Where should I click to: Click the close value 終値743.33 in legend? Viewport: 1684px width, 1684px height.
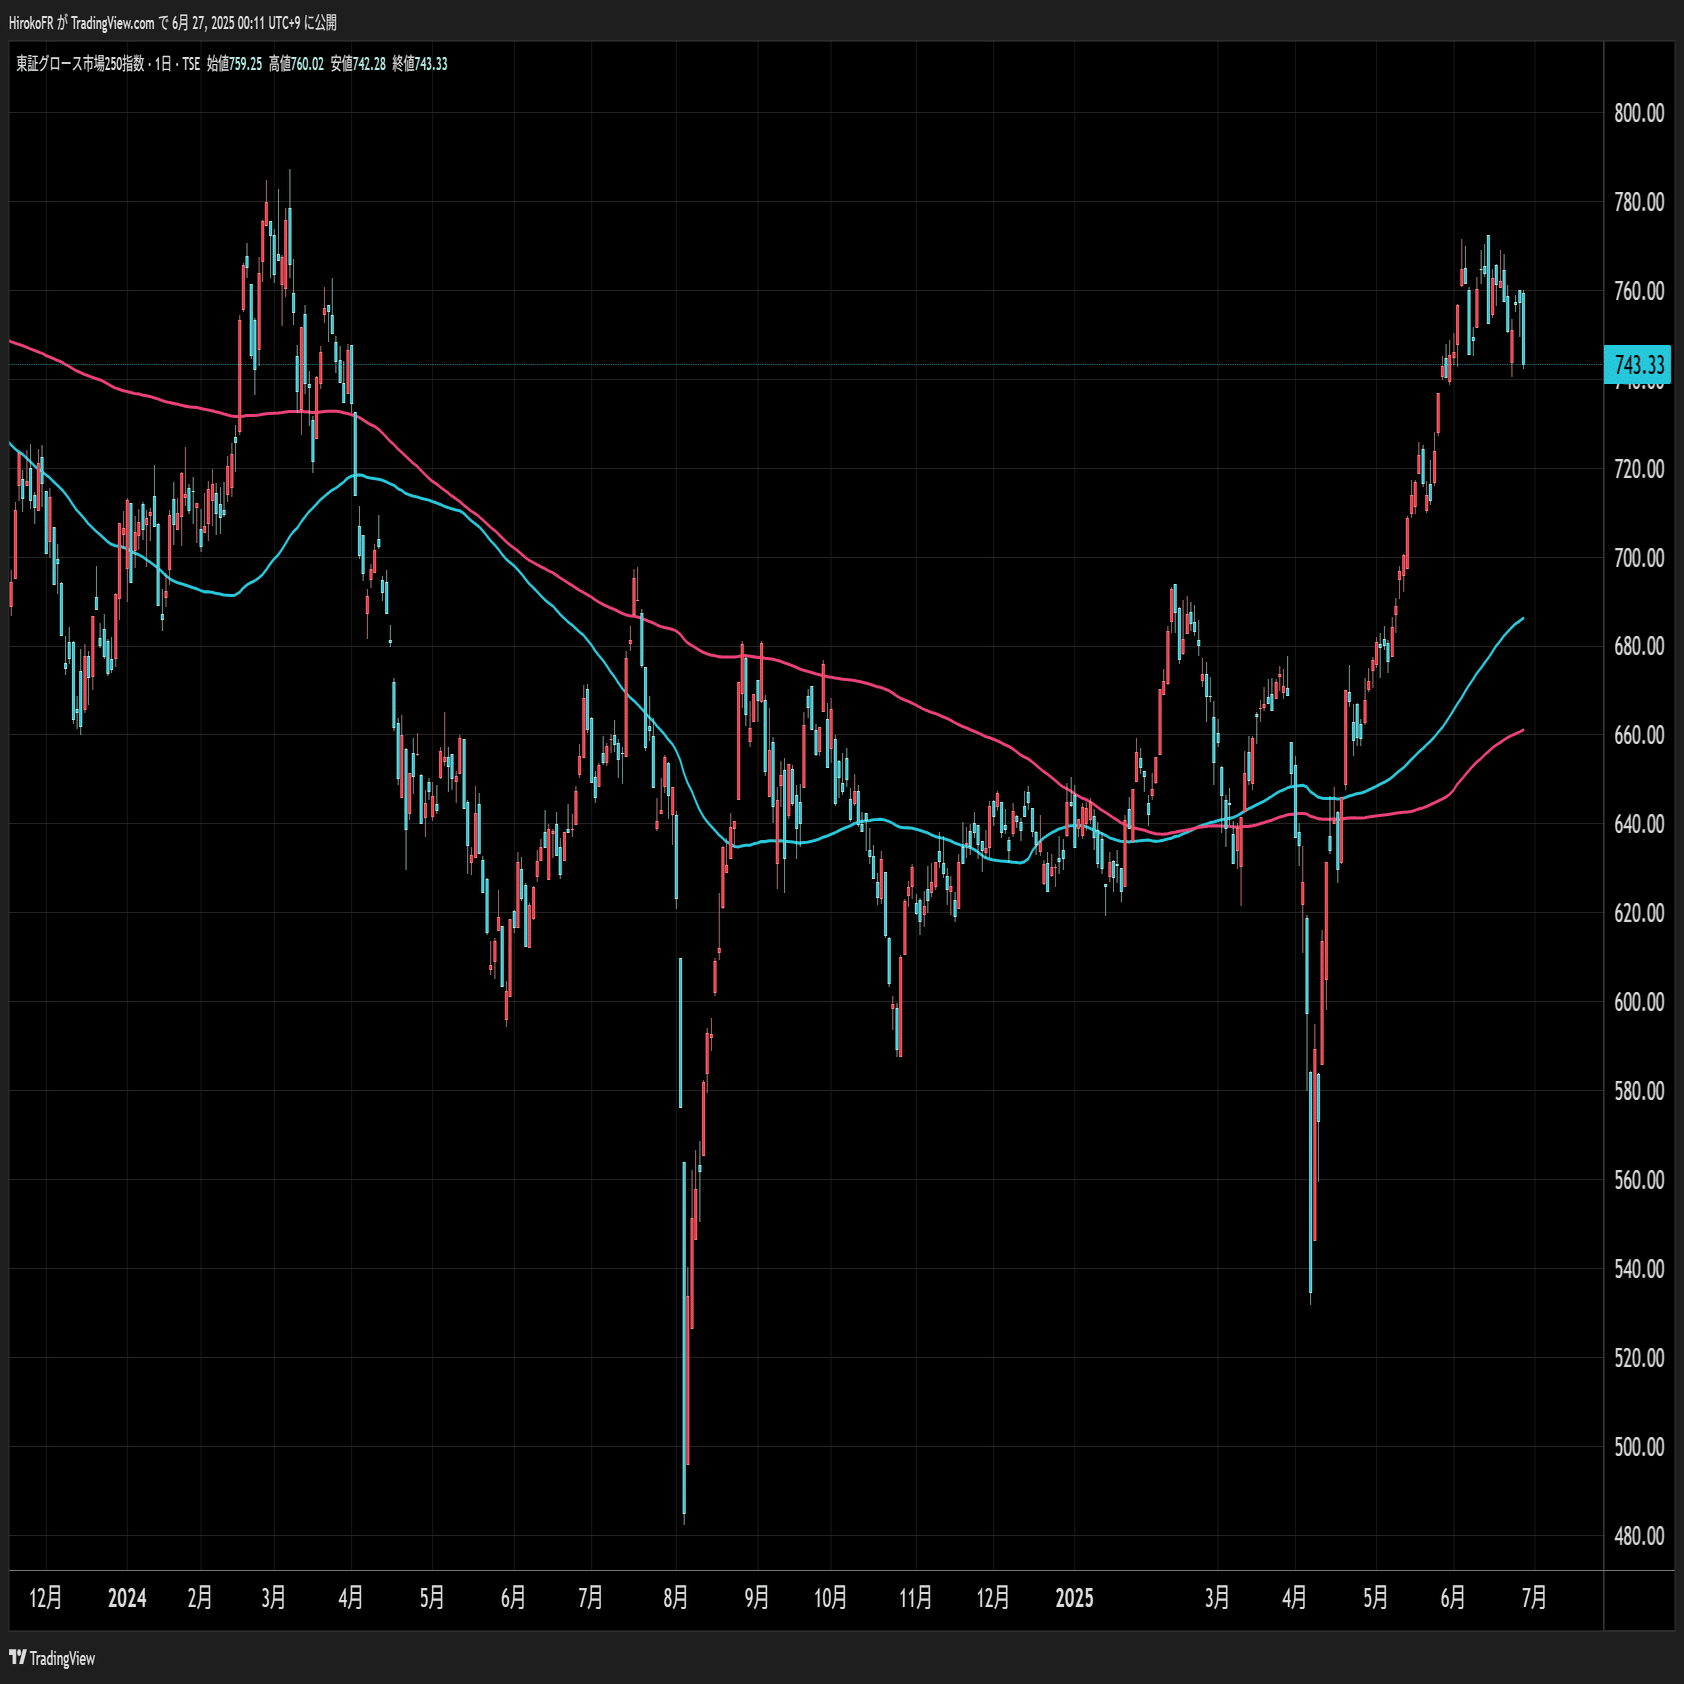click(x=420, y=64)
